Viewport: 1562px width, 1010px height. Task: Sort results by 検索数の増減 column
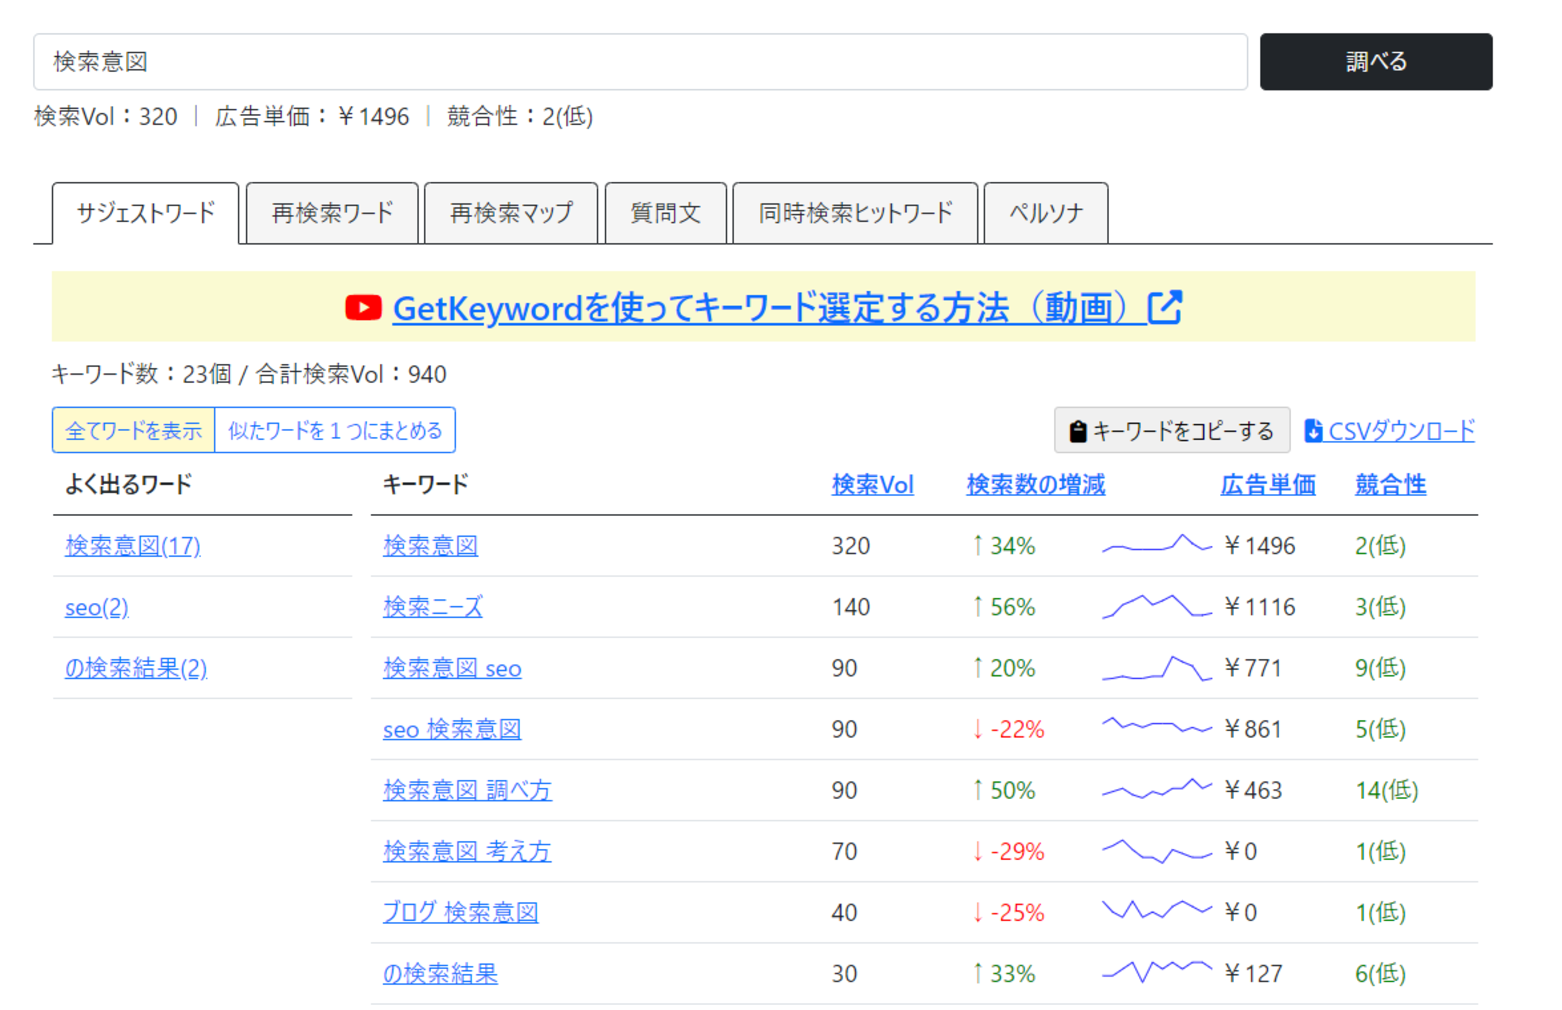click(x=1036, y=485)
